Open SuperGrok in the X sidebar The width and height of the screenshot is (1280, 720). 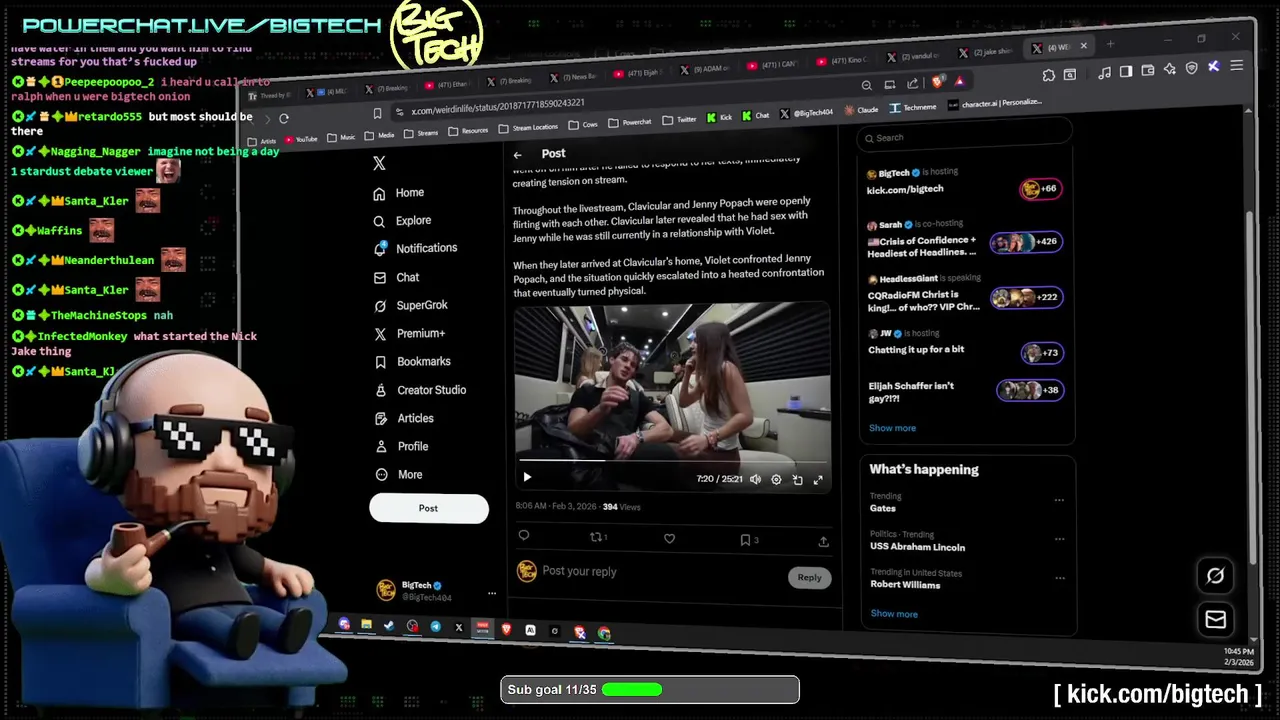pyautogui.click(x=411, y=305)
